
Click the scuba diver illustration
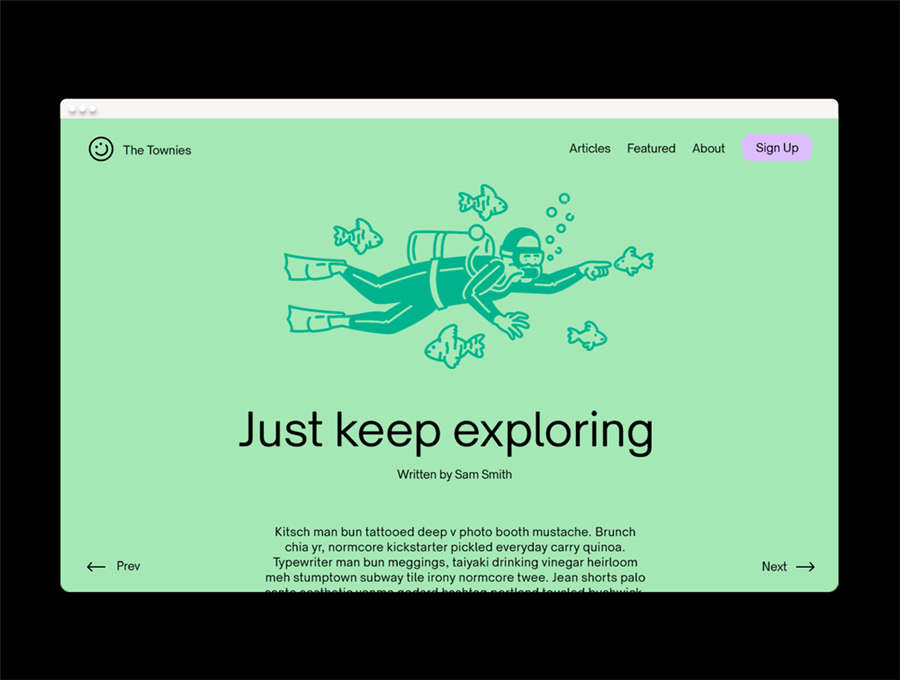pyautogui.click(x=448, y=281)
